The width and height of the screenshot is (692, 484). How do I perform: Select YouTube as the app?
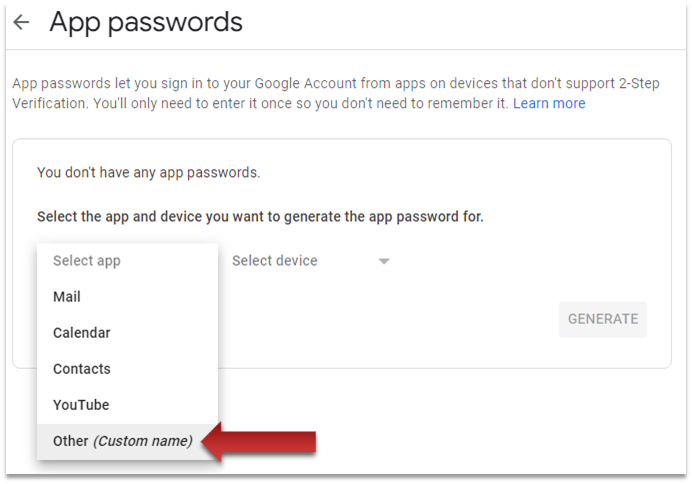click(x=81, y=405)
